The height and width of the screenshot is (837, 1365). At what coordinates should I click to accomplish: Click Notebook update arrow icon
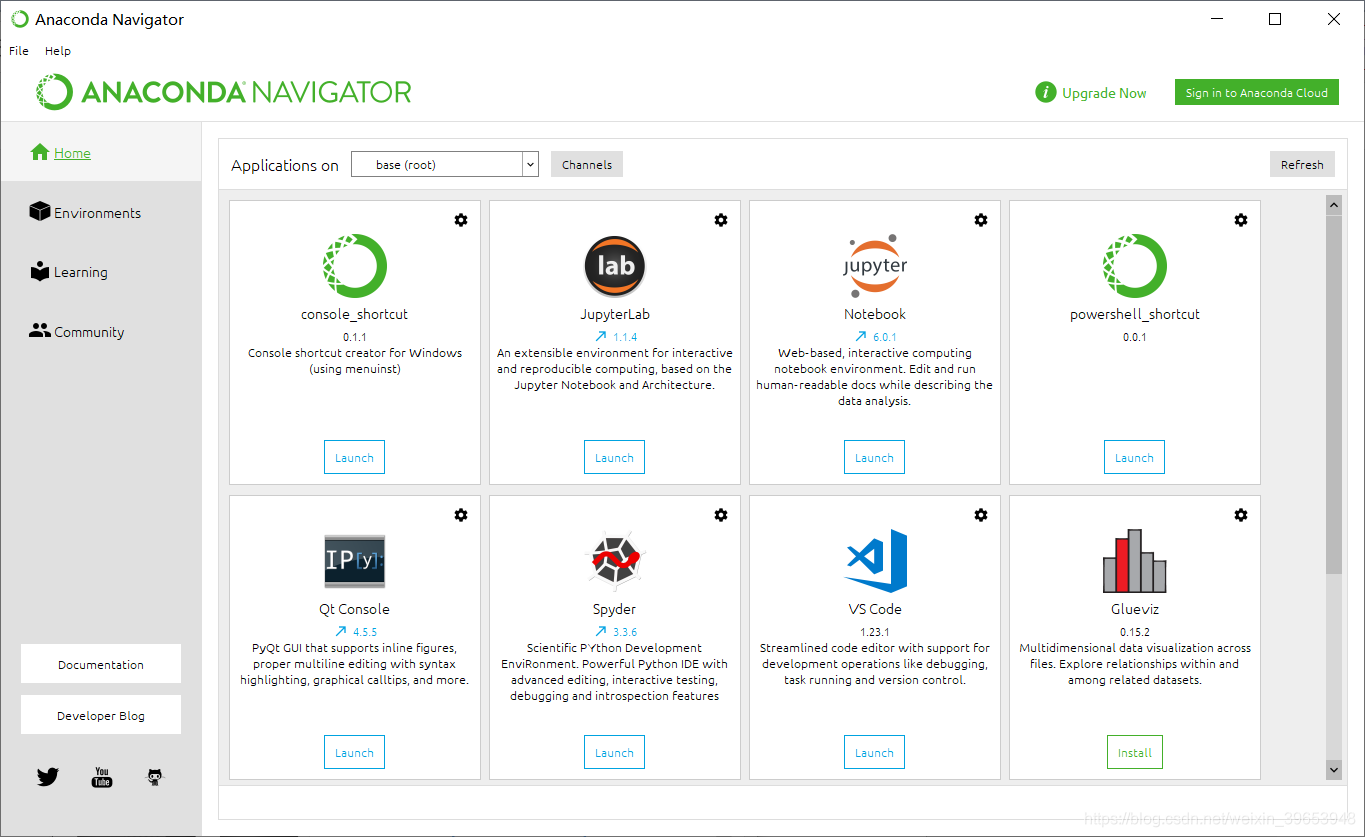pos(860,337)
